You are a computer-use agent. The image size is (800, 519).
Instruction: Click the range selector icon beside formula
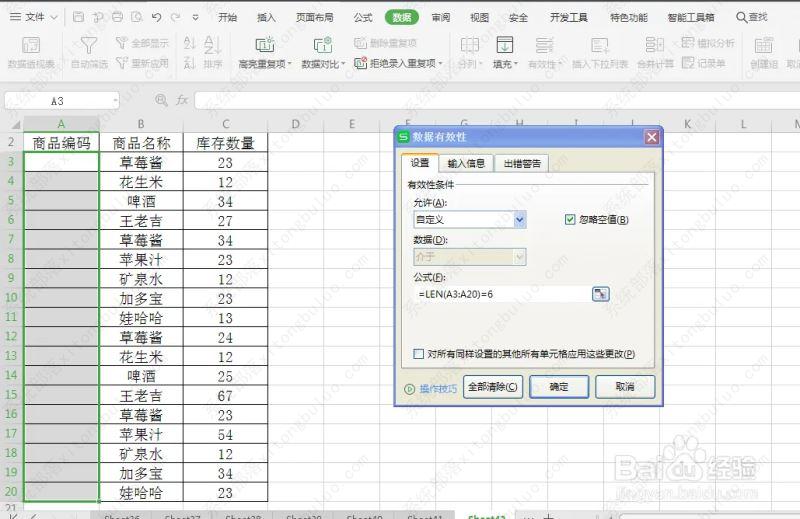[600, 293]
